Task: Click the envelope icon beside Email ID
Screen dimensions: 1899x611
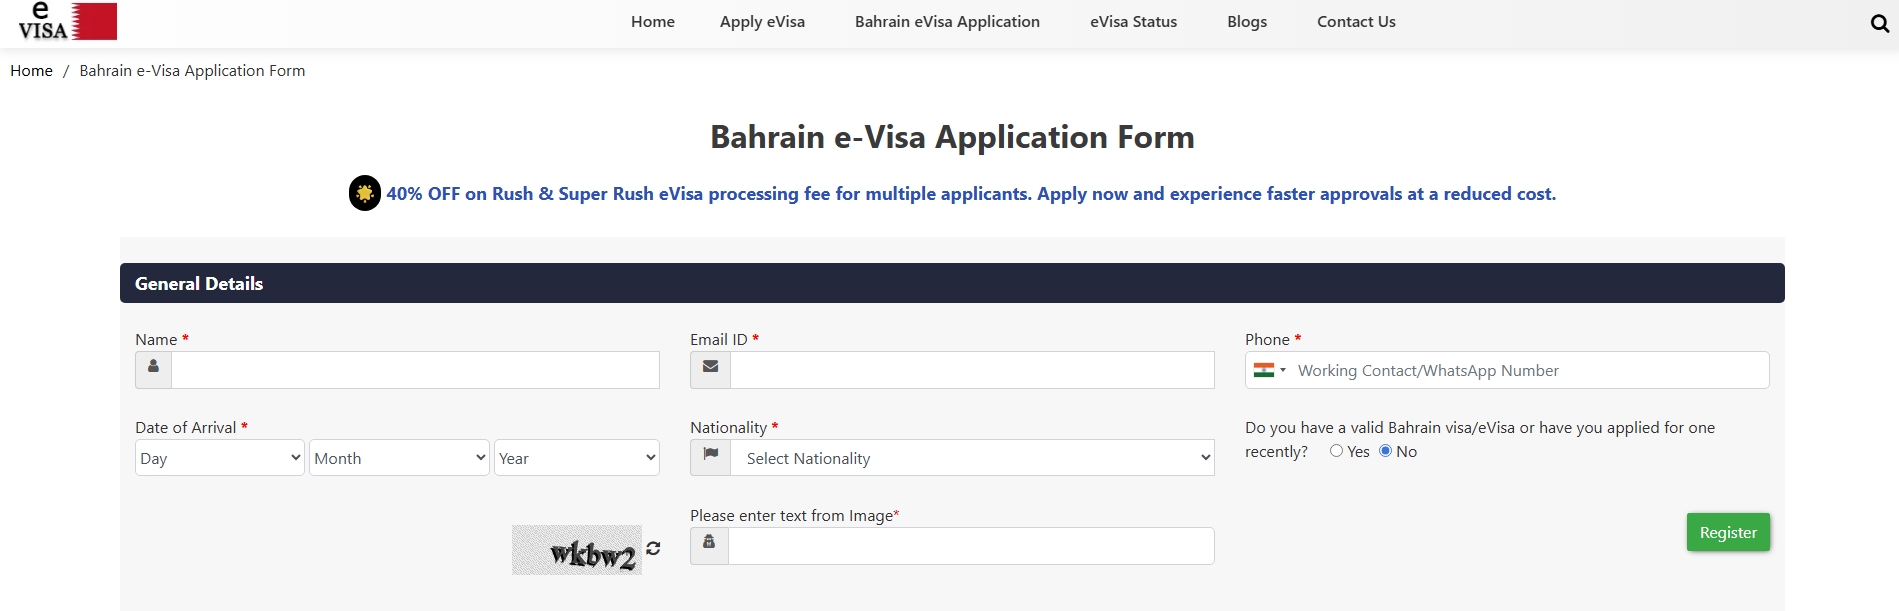Action: tap(710, 367)
